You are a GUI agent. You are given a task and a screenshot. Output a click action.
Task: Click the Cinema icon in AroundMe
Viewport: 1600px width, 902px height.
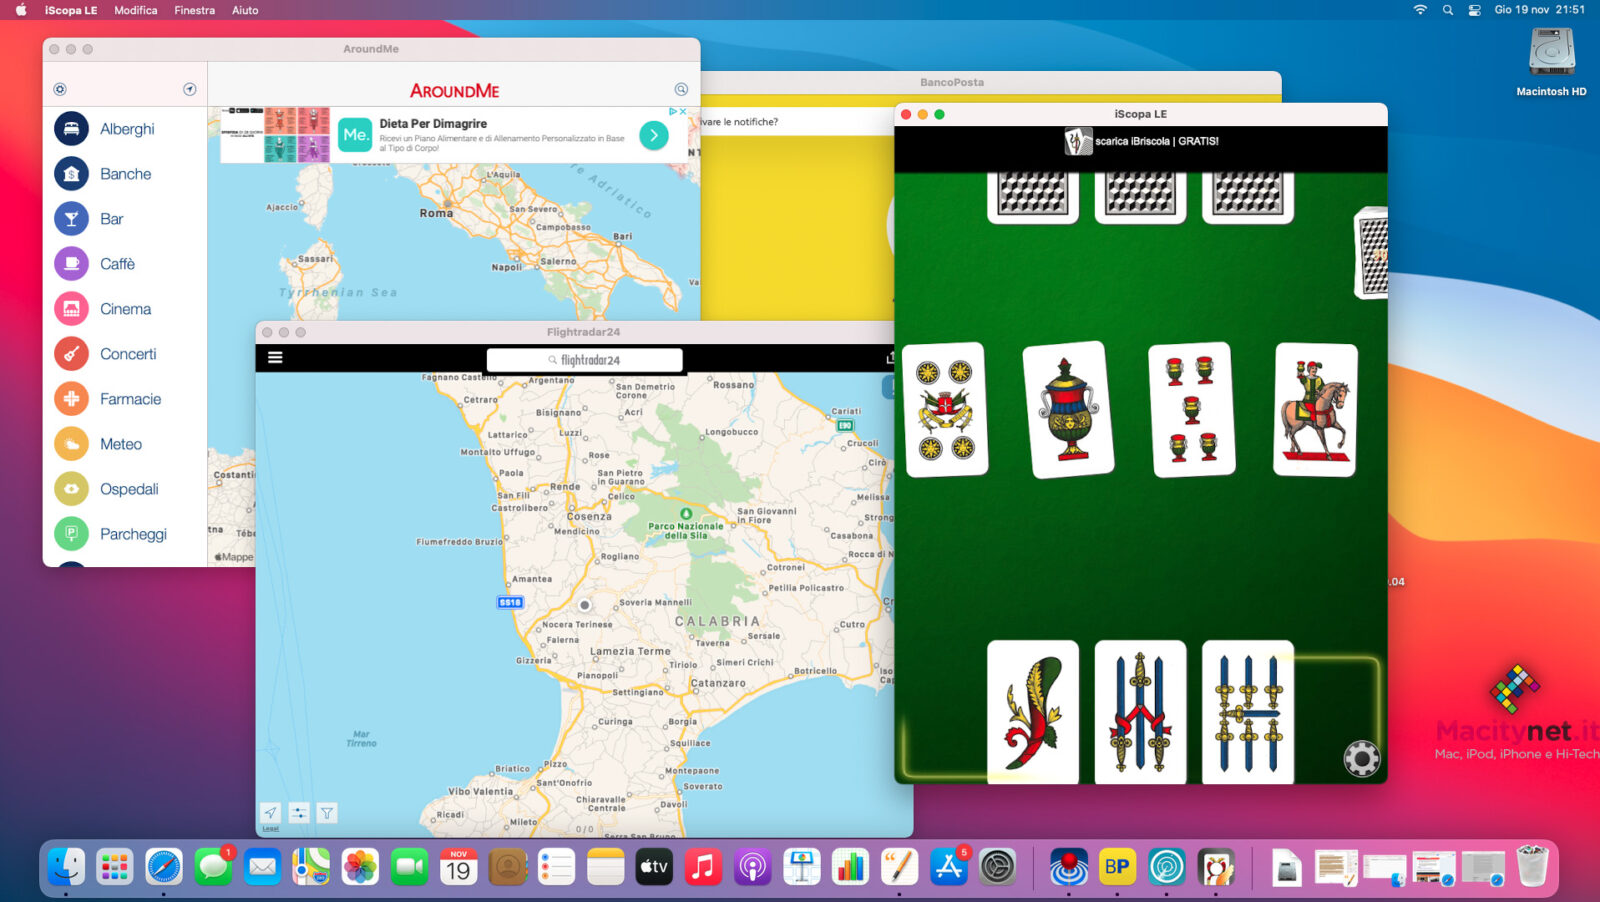point(72,308)
